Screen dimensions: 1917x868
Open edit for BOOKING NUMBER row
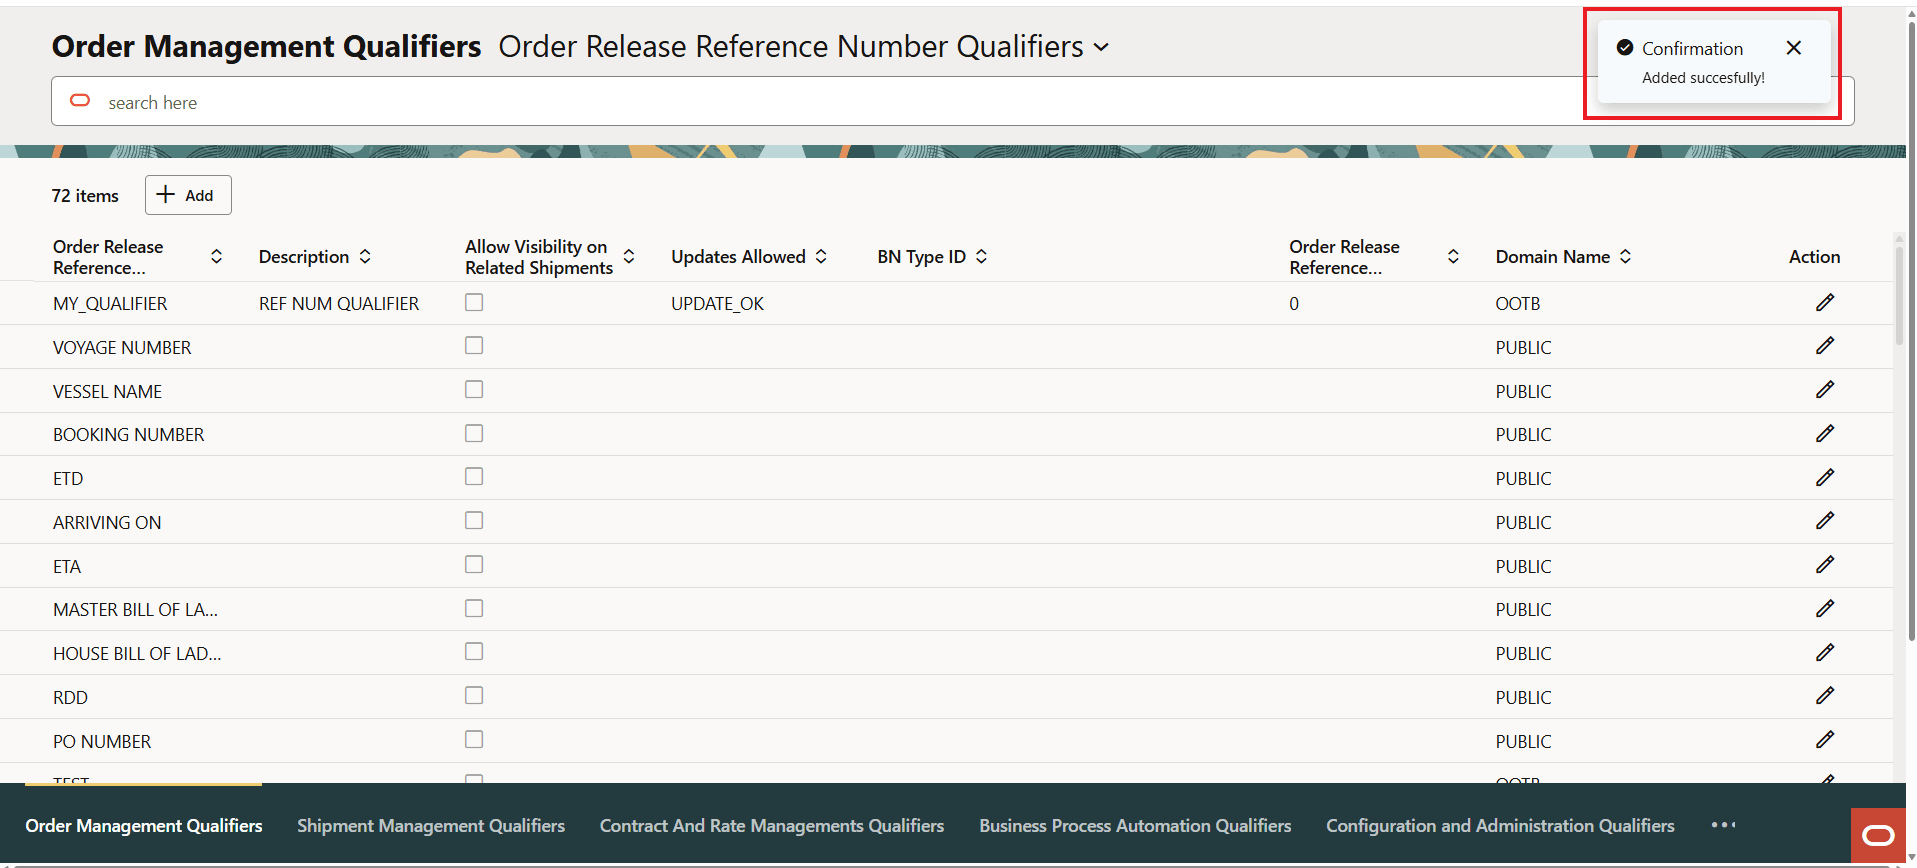coord(1824,433)
